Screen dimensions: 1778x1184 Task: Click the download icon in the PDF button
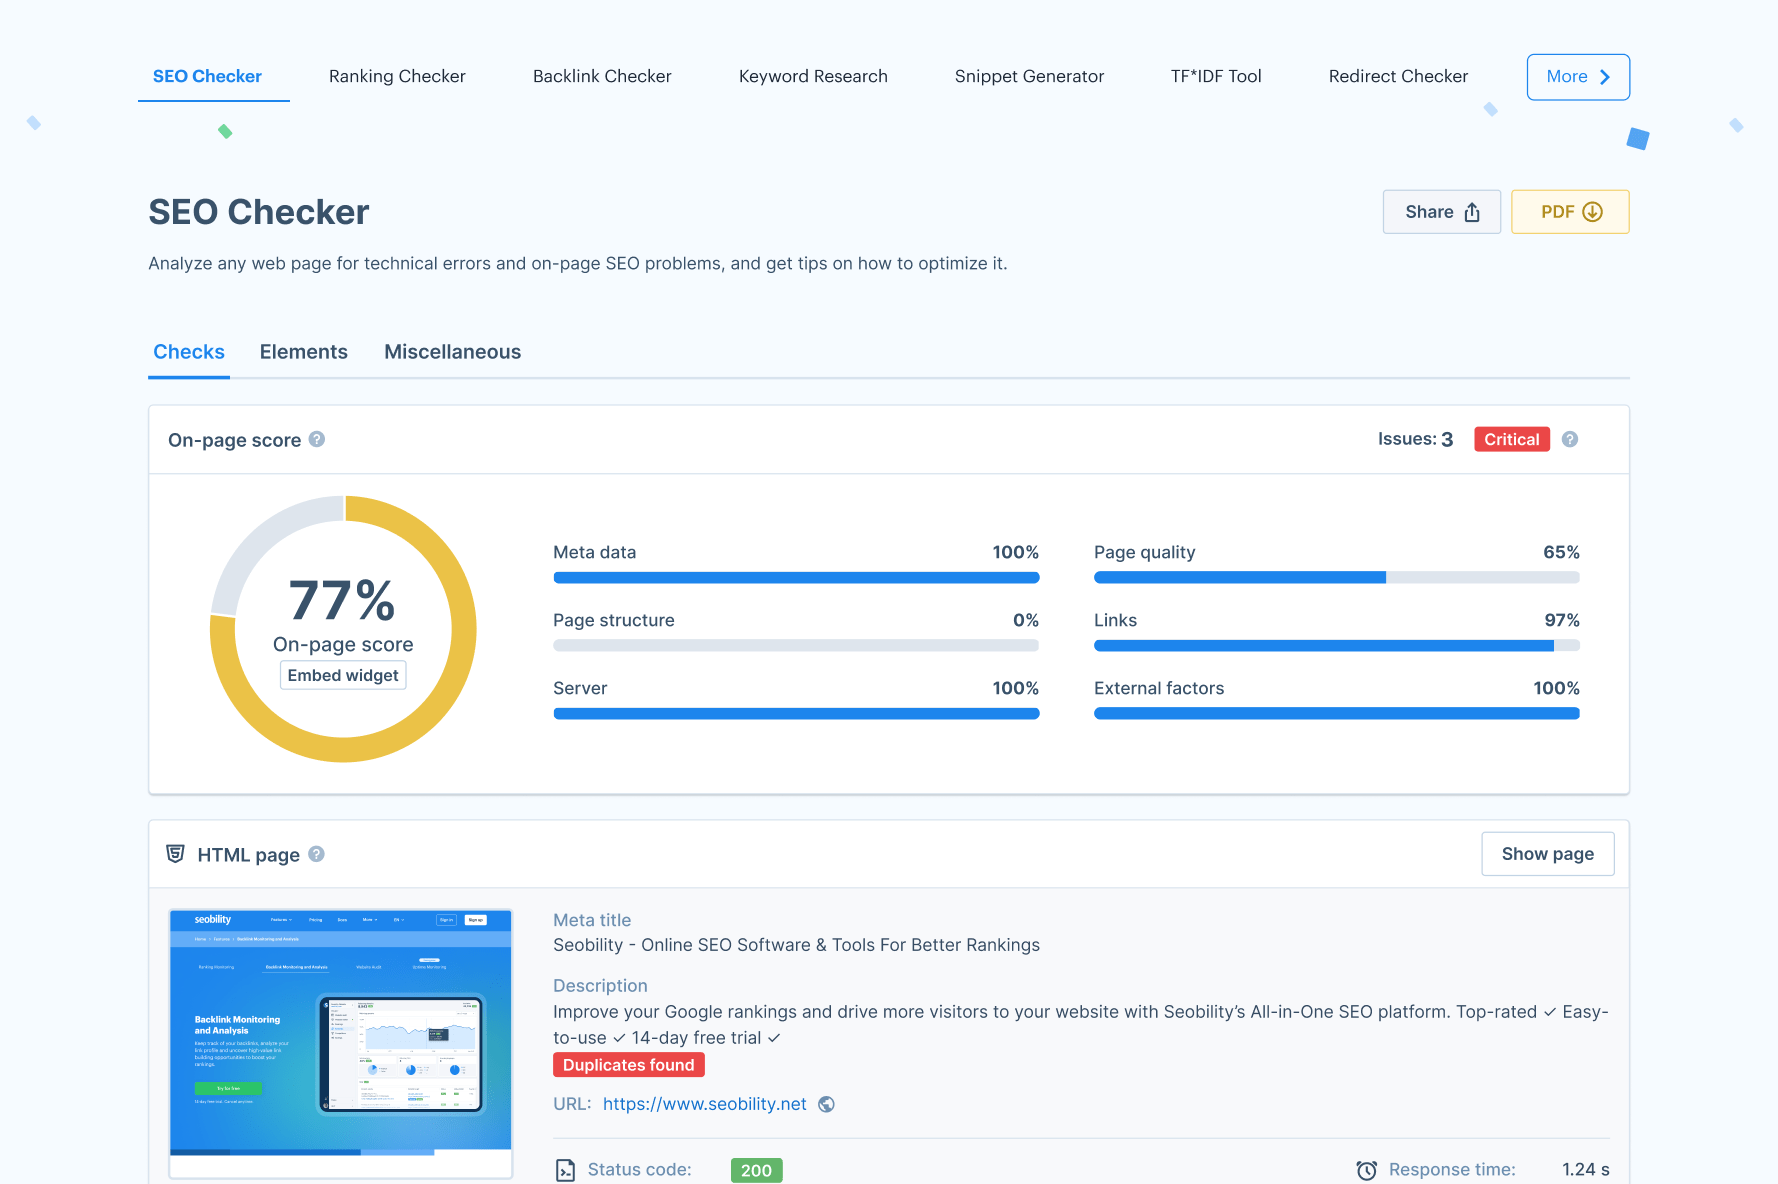pos(1593,212)
